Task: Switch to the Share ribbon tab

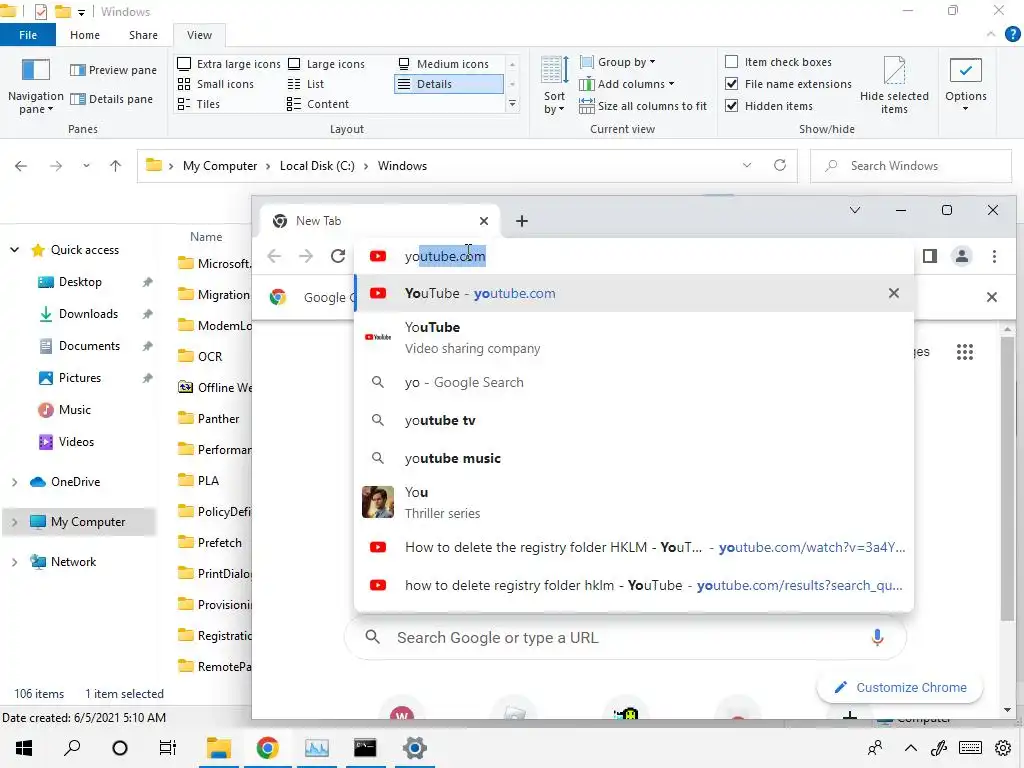Action: (143, 35)
